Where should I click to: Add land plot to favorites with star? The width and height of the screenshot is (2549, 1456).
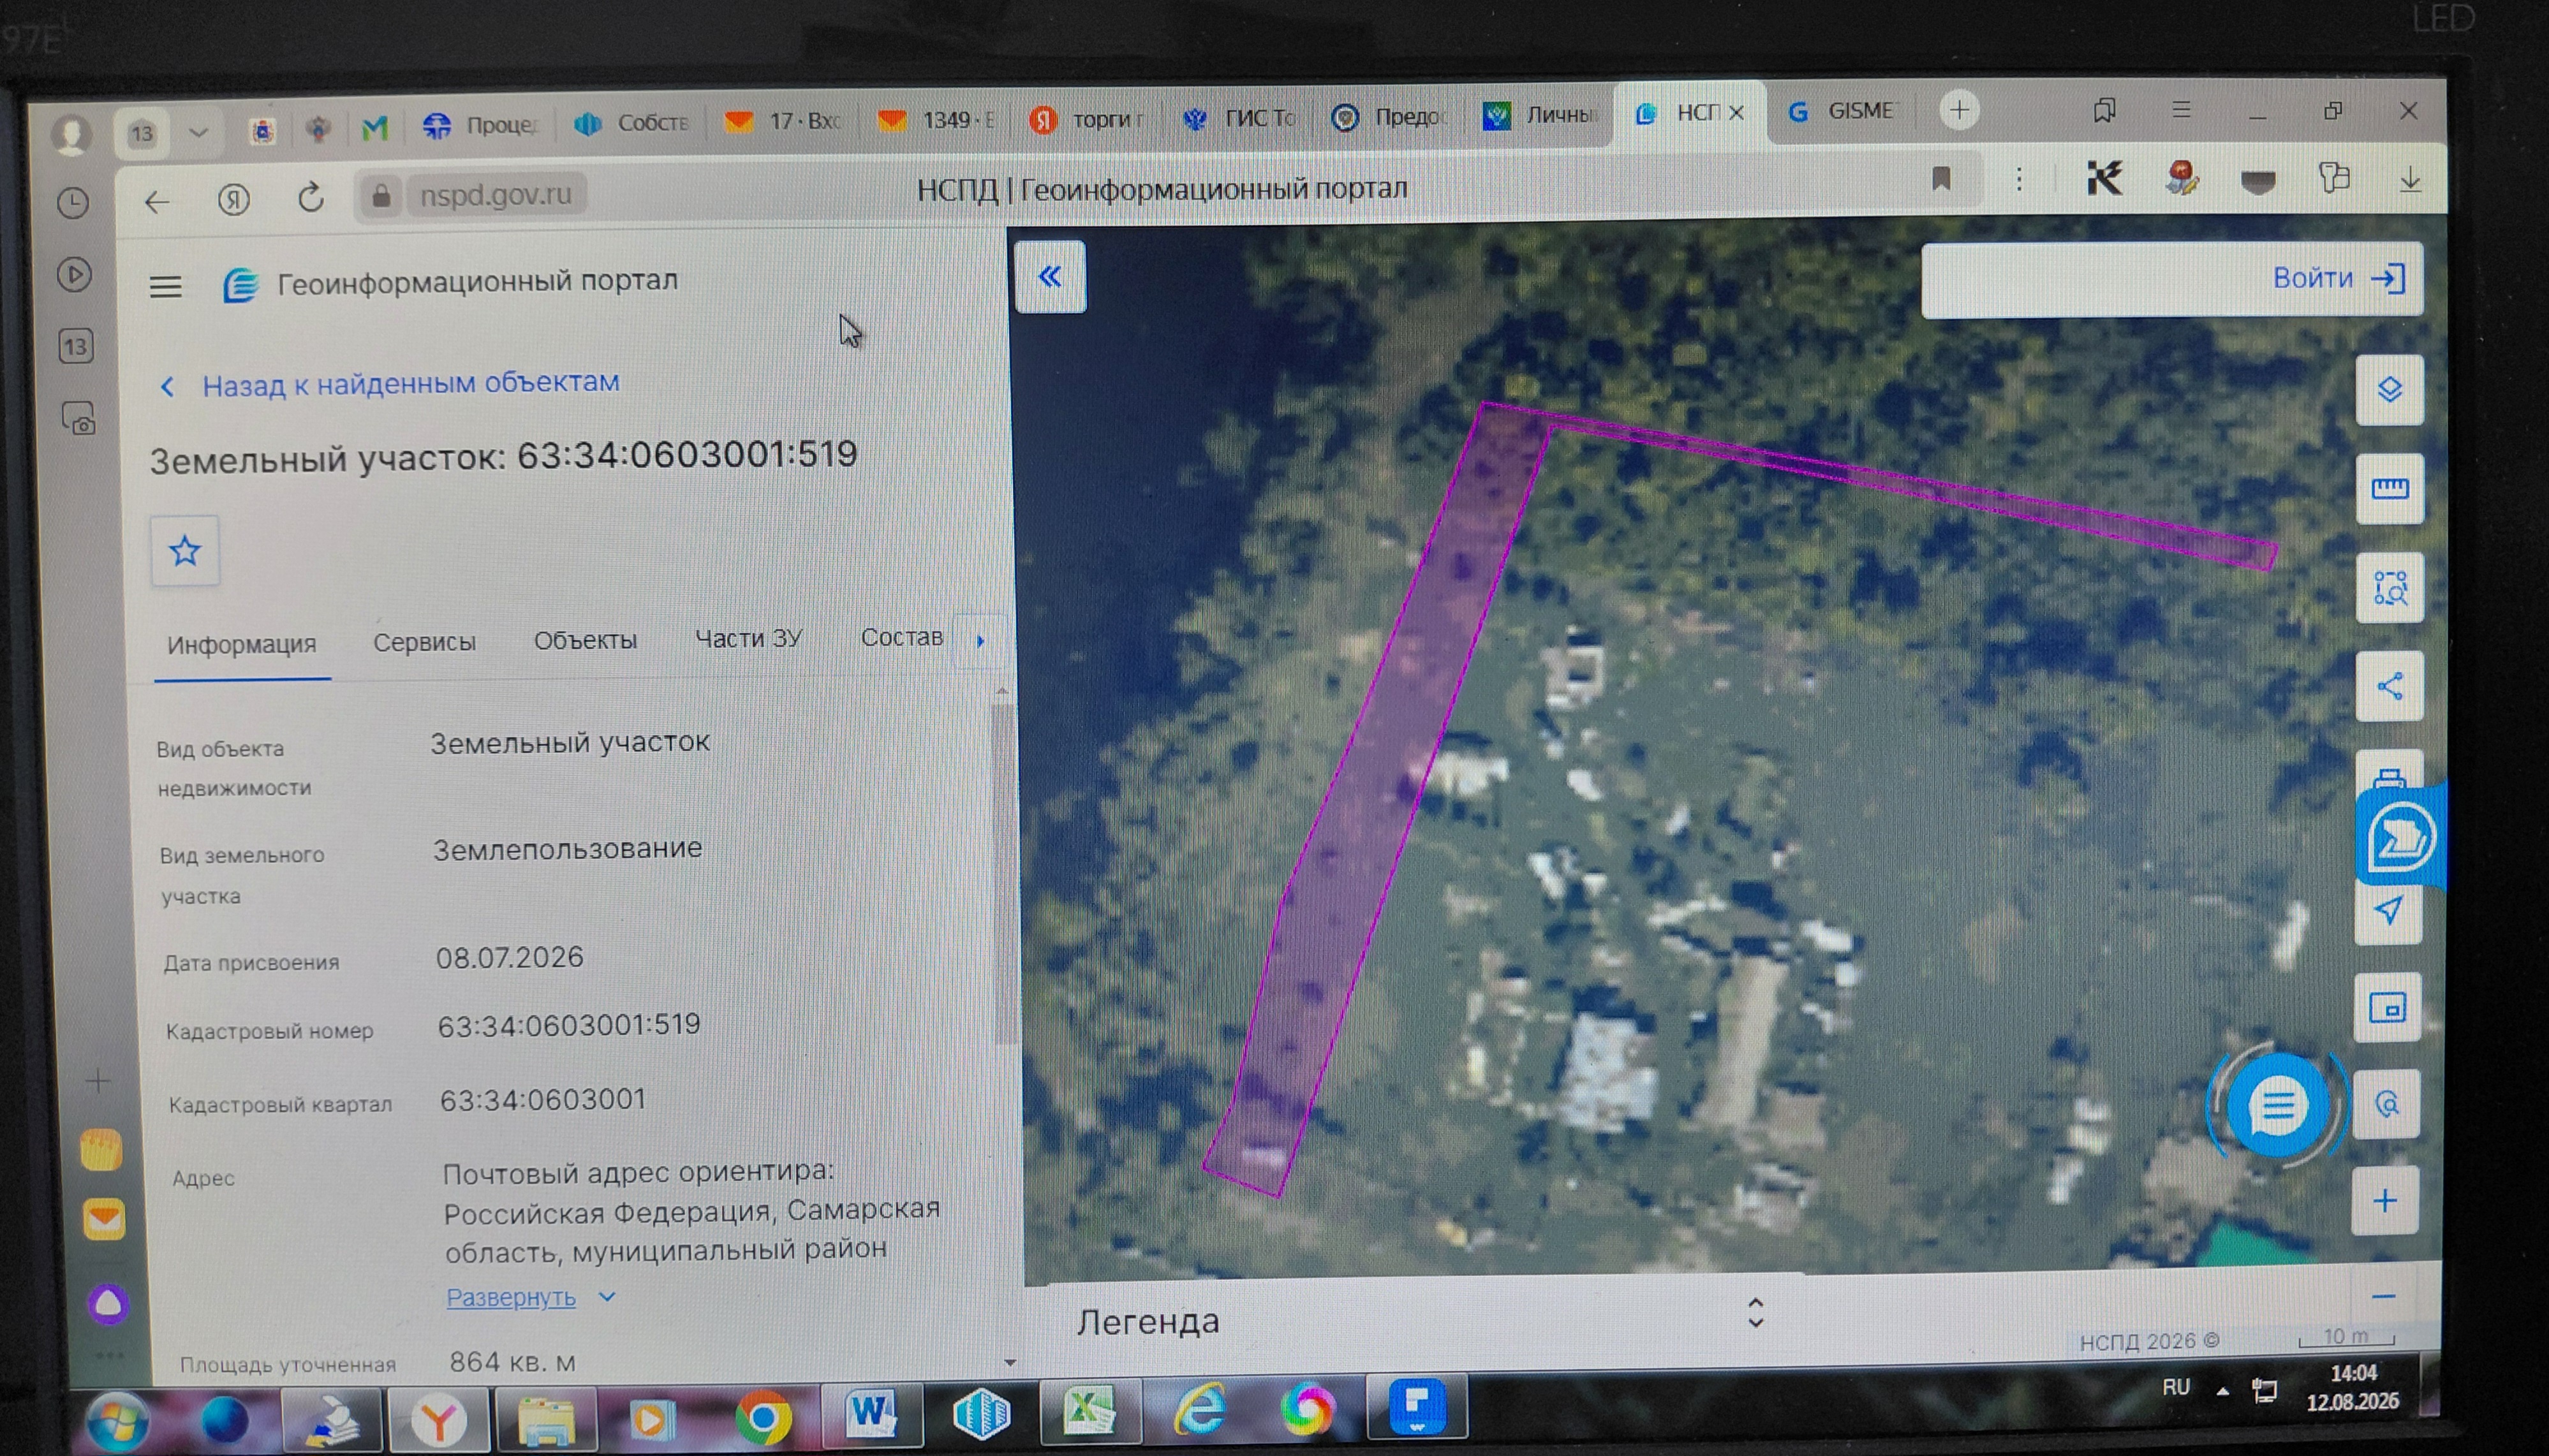pyautogui.click(x=185, y=551)
